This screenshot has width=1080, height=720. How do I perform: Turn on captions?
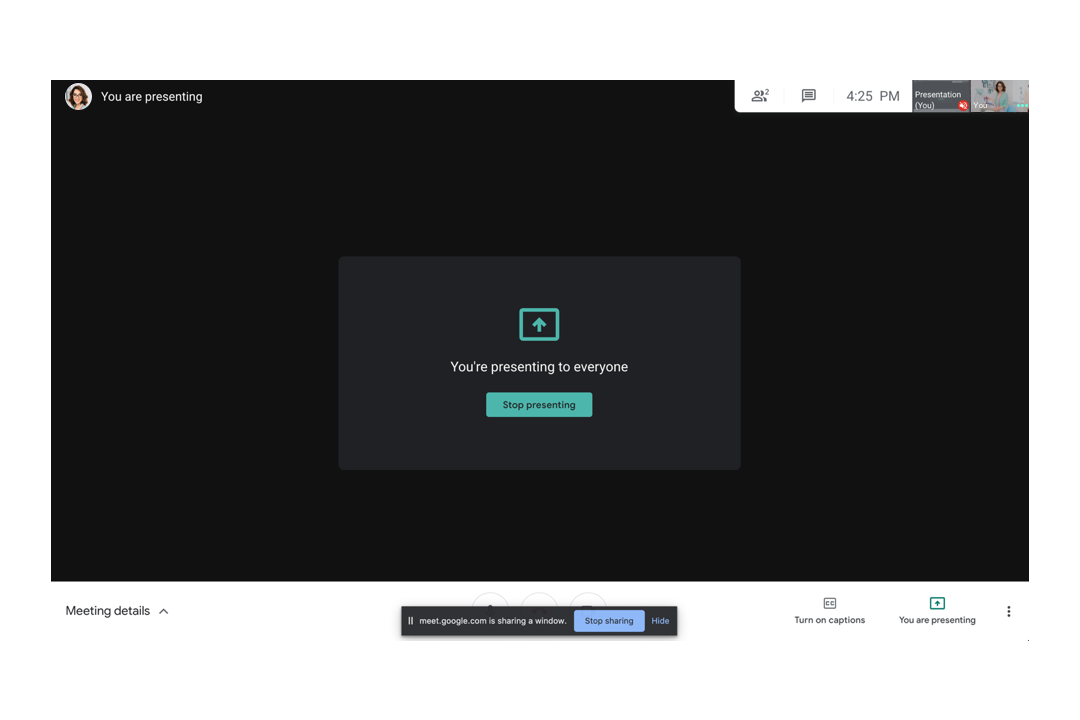(829, 611)
